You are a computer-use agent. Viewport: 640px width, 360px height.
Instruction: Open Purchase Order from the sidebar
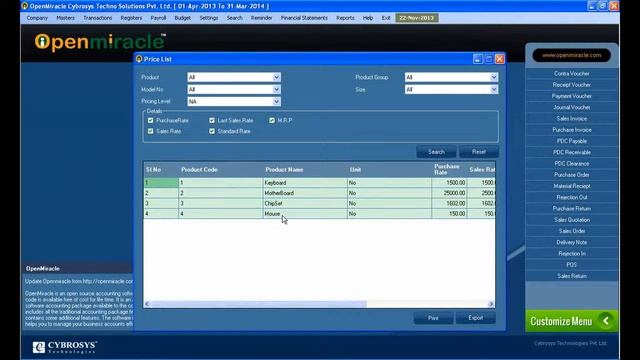click(x=571, y=175)
